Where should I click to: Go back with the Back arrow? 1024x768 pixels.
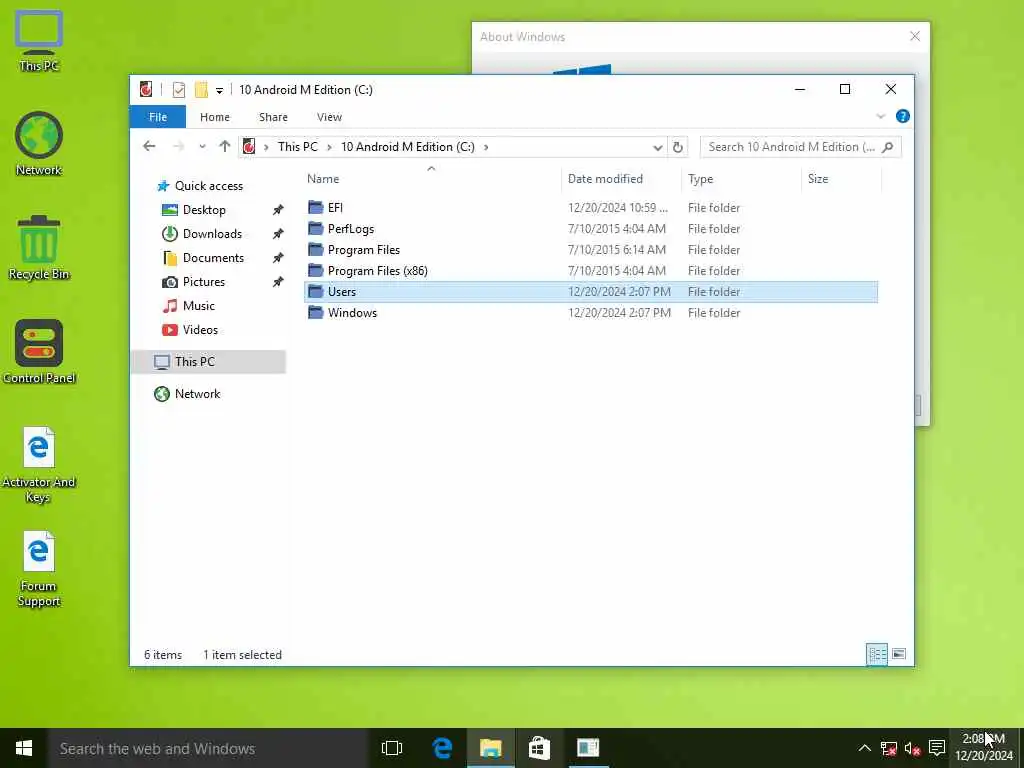(149, 146)
